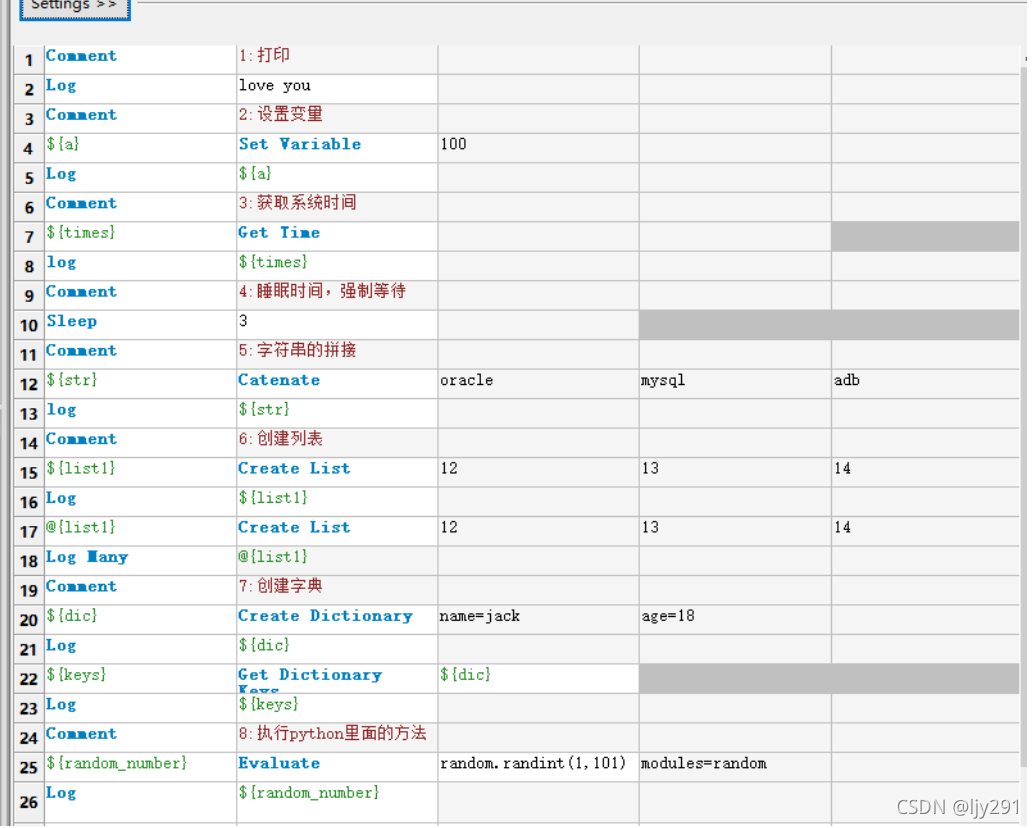Image resolution: width=1033 pixels, height=828 pixels.
Task: Click the '6: 创建列表' comment cell
Action: tap(337, 443)
